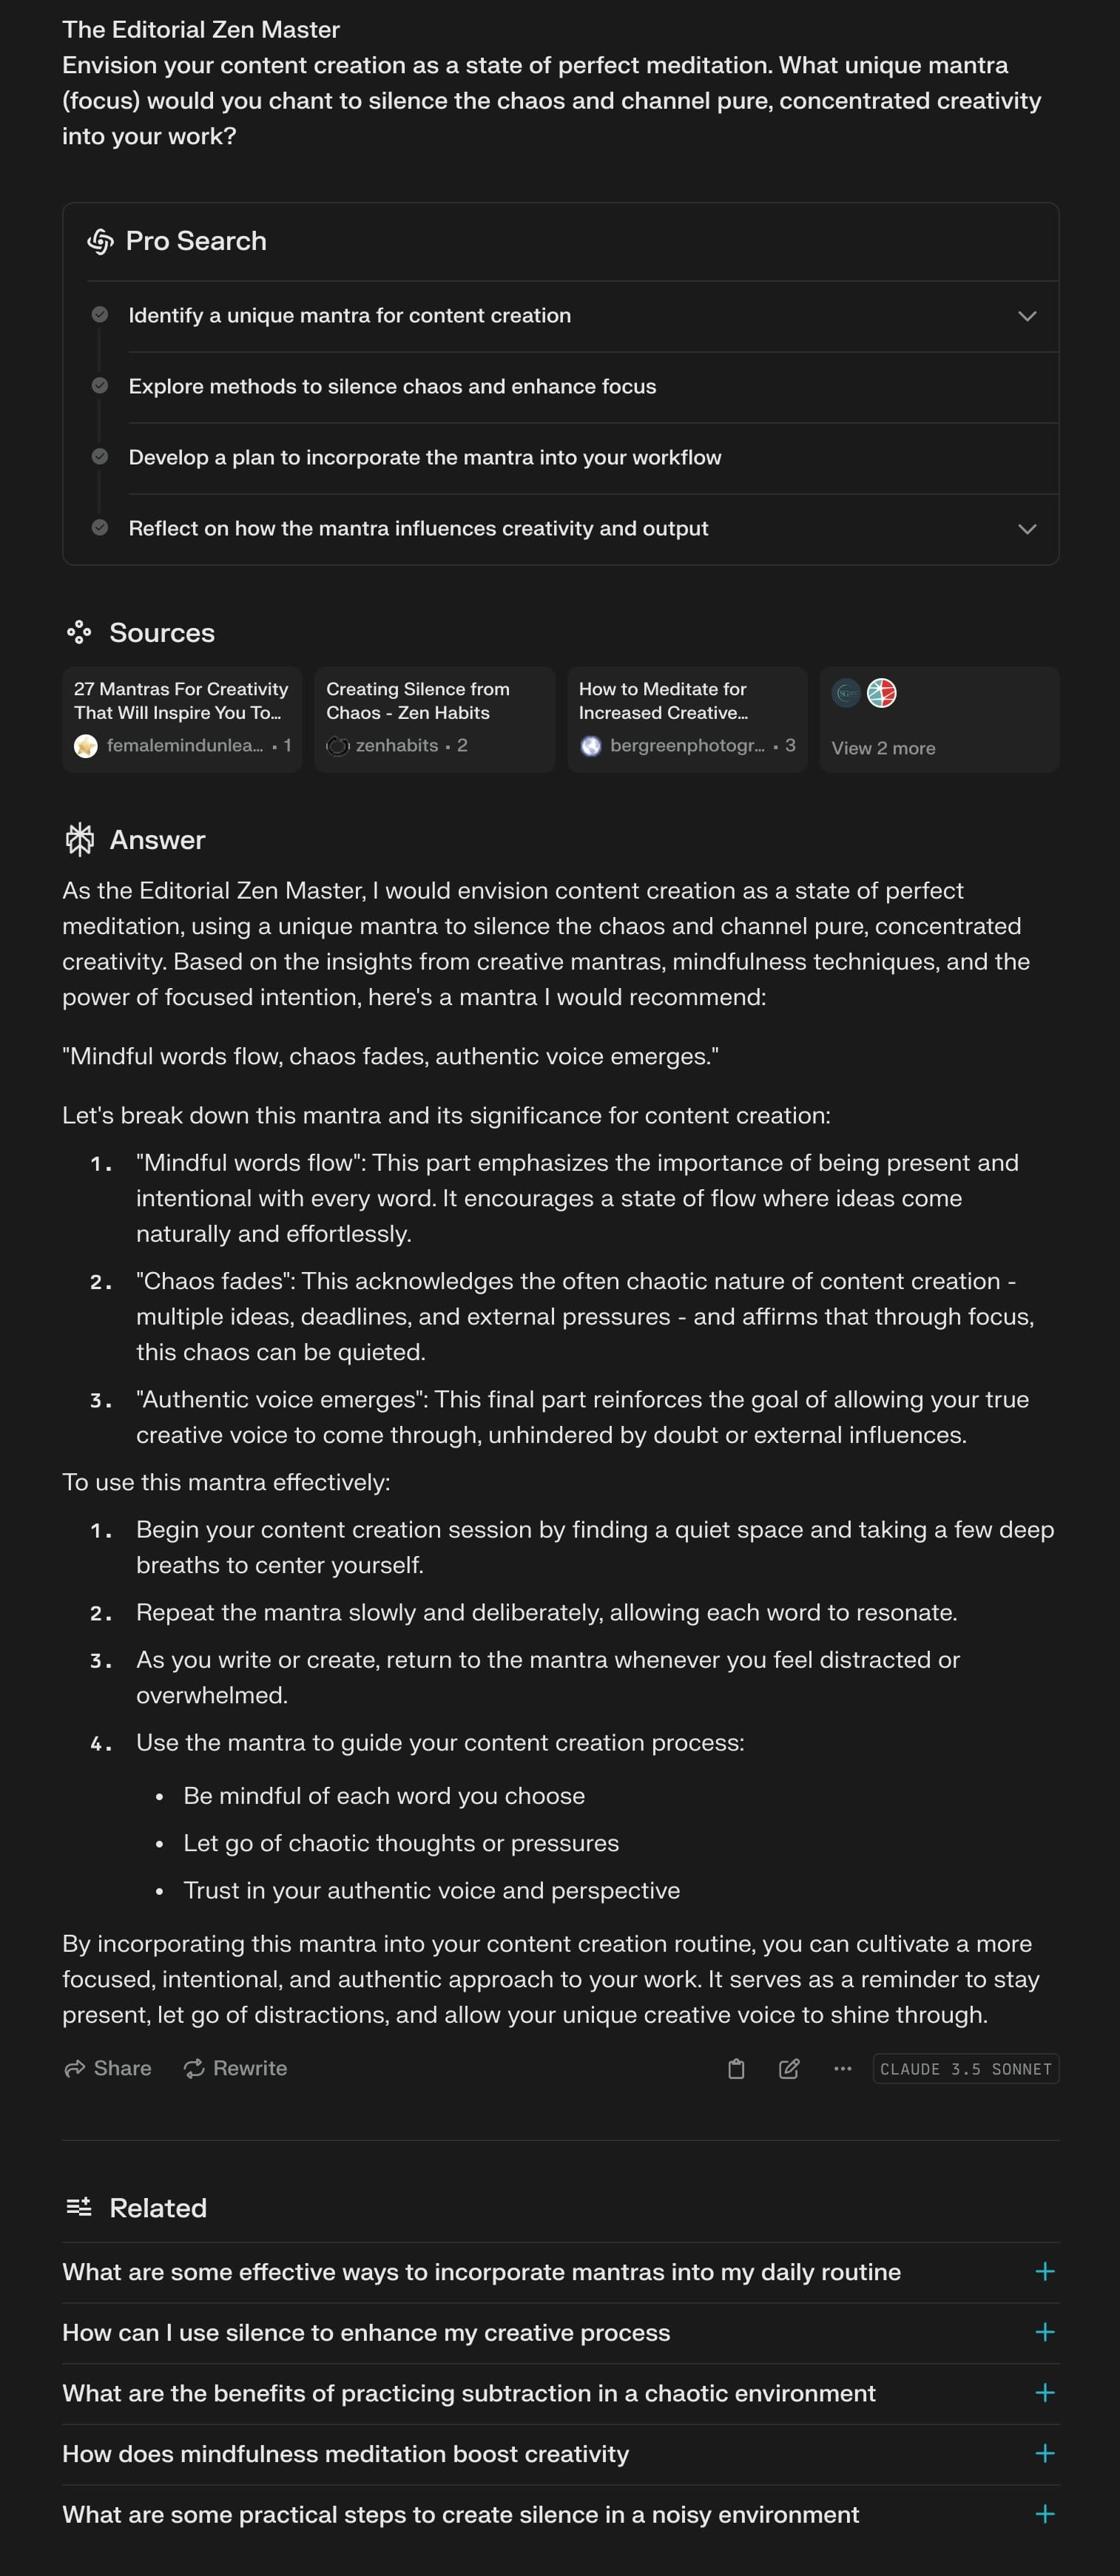Viewport: 1120px width, 2576px height.
Task: Click the Rewrite cycle icon
Action: click(194, 2068)
